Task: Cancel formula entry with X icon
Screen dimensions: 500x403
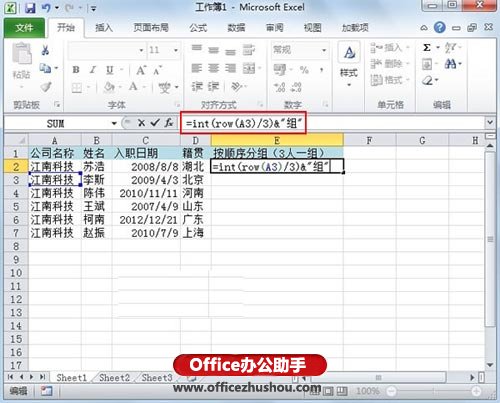Action: [141, 123]
